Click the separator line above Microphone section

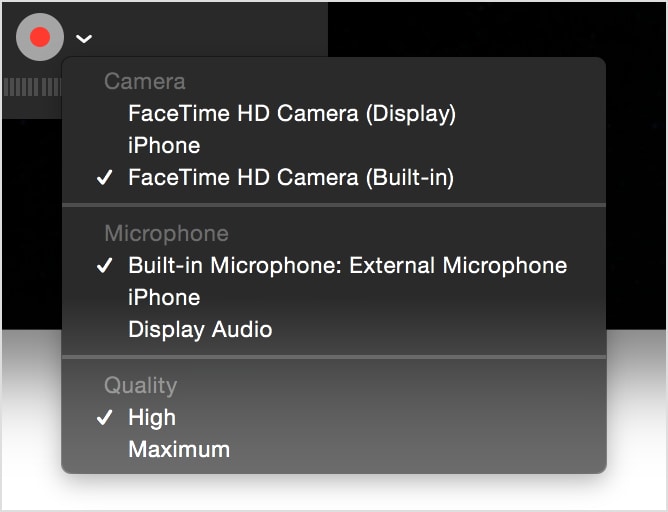coord(334,205)
